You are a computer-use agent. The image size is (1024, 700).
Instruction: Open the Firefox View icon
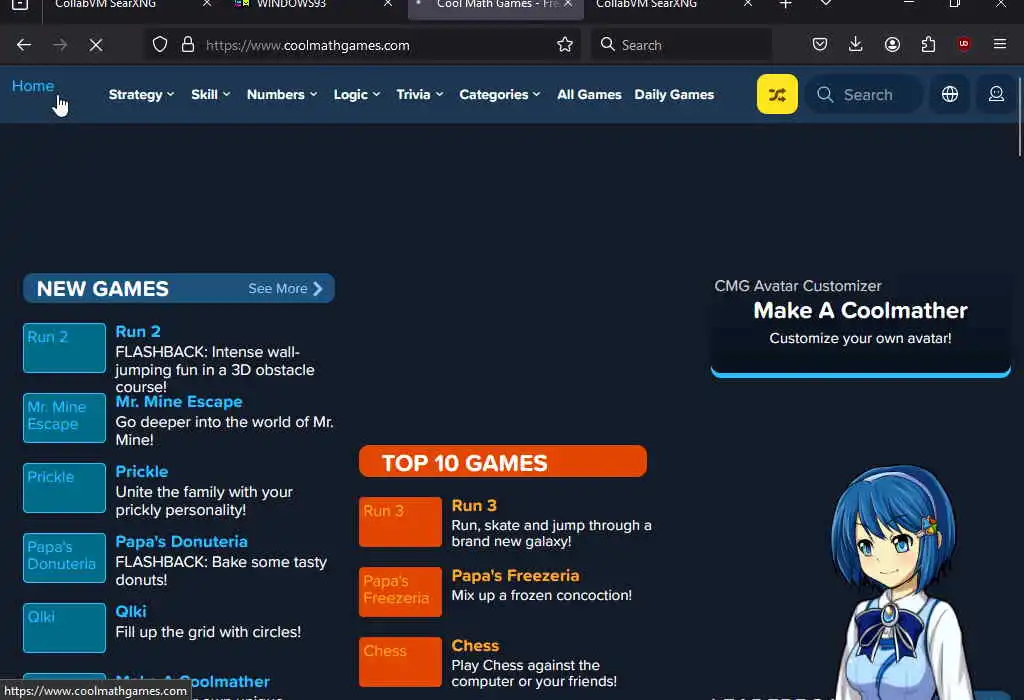click(20, 5)
